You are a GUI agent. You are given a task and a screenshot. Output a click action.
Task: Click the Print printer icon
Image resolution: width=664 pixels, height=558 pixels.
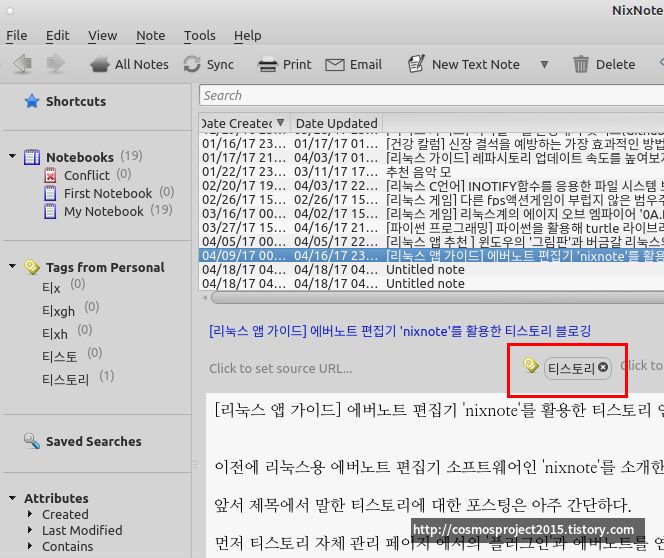[268, 65]
